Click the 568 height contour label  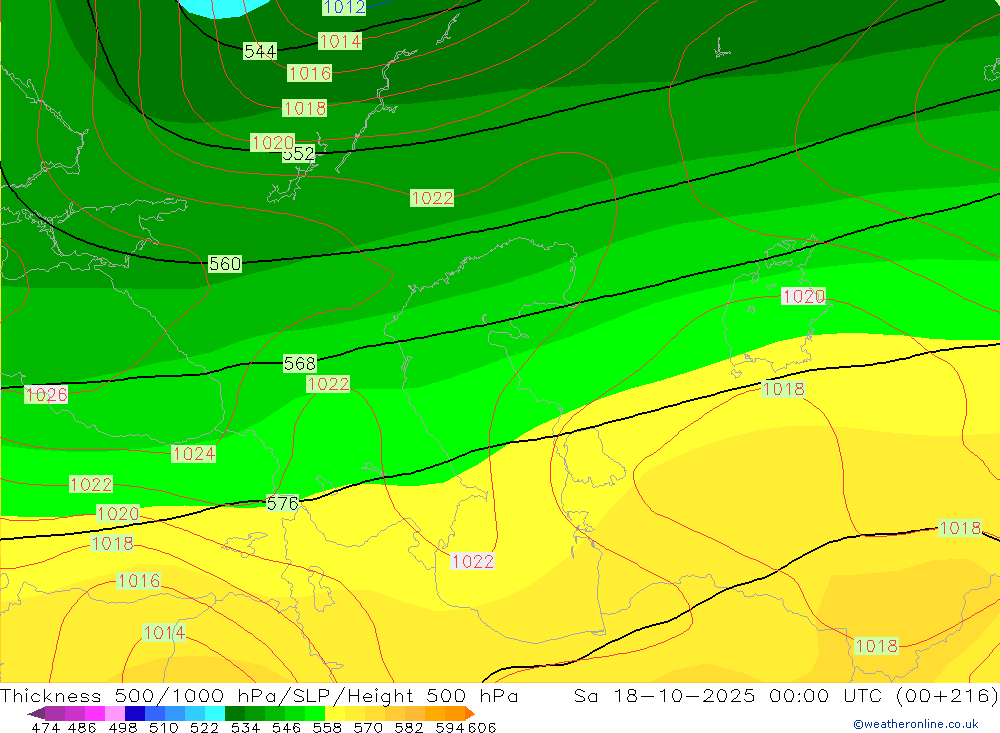pyautogui.click(x=300, y=364)
